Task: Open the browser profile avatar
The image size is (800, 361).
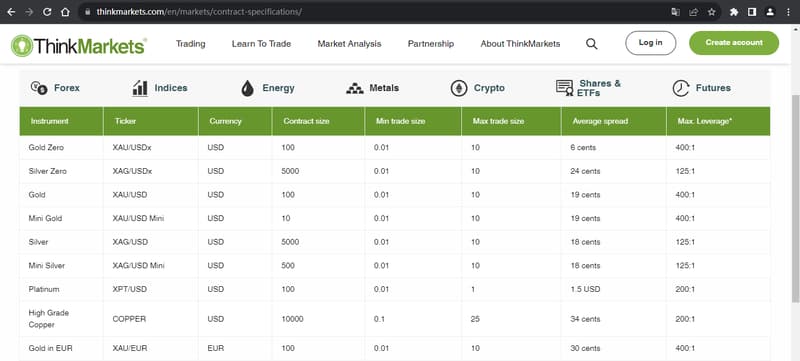Action: 770,12
